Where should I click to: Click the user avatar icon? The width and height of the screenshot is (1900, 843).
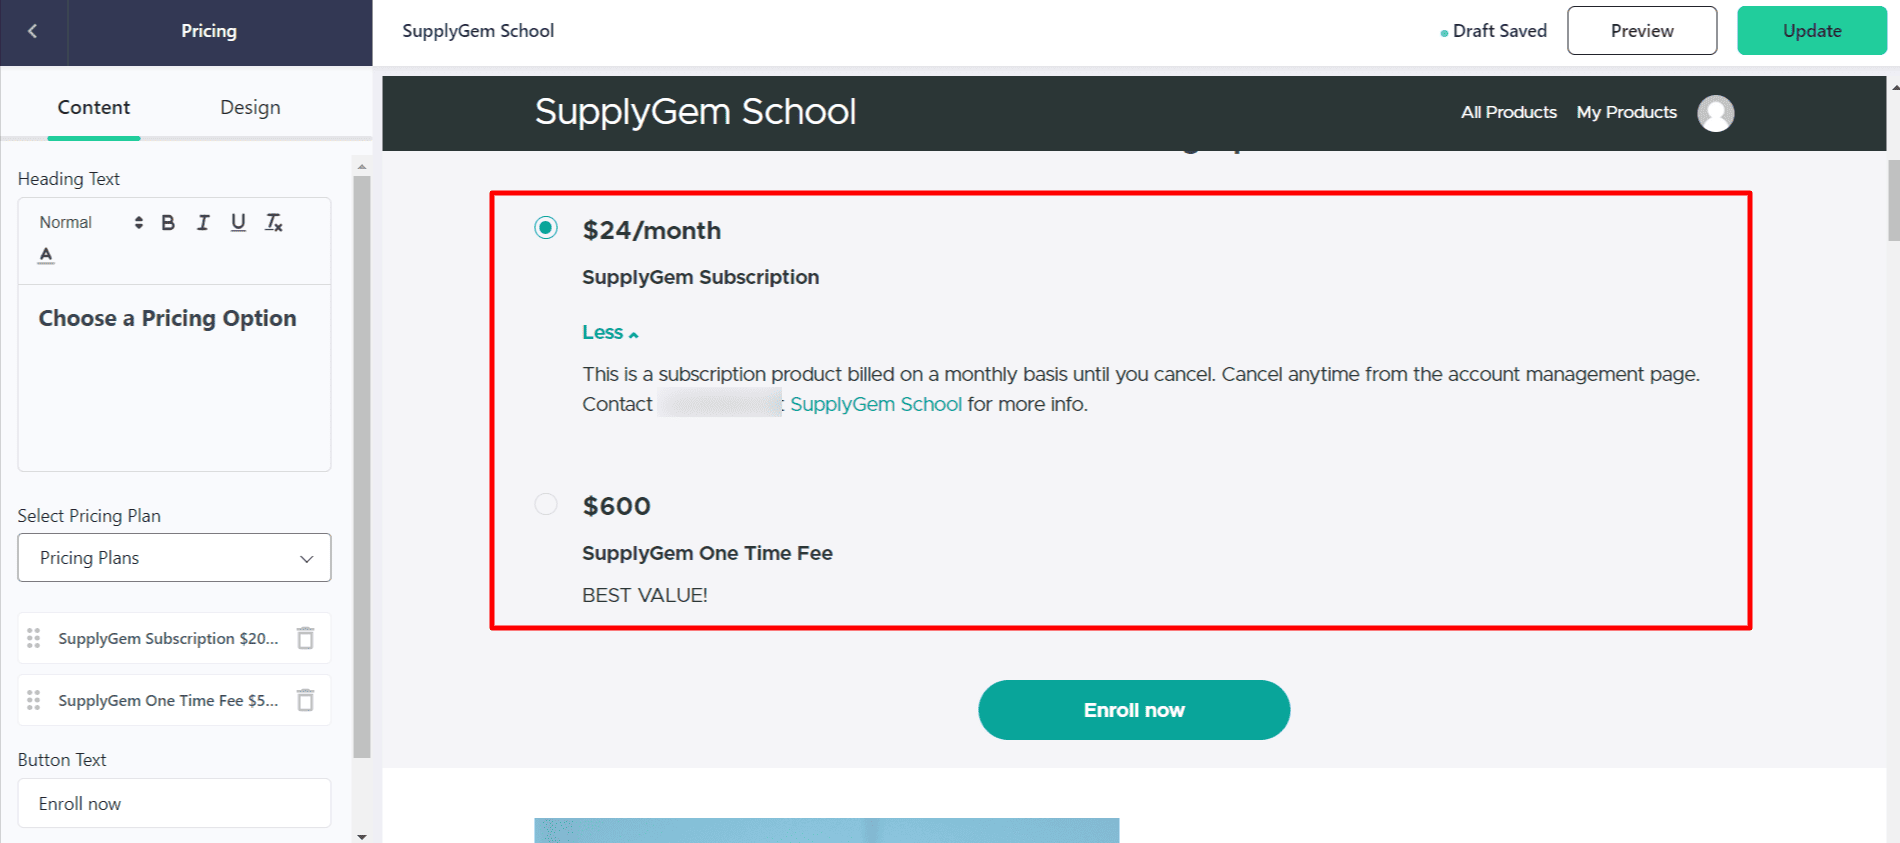[1715, 113]
